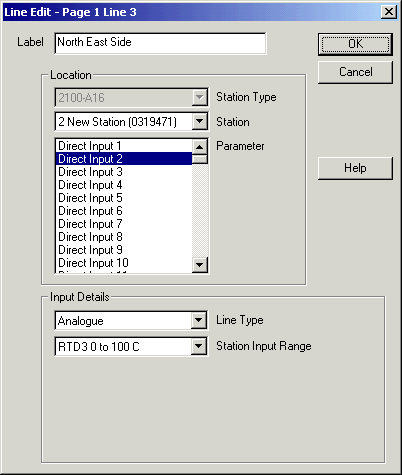Expand the Station dropdown arrow

tap(199, 121)
